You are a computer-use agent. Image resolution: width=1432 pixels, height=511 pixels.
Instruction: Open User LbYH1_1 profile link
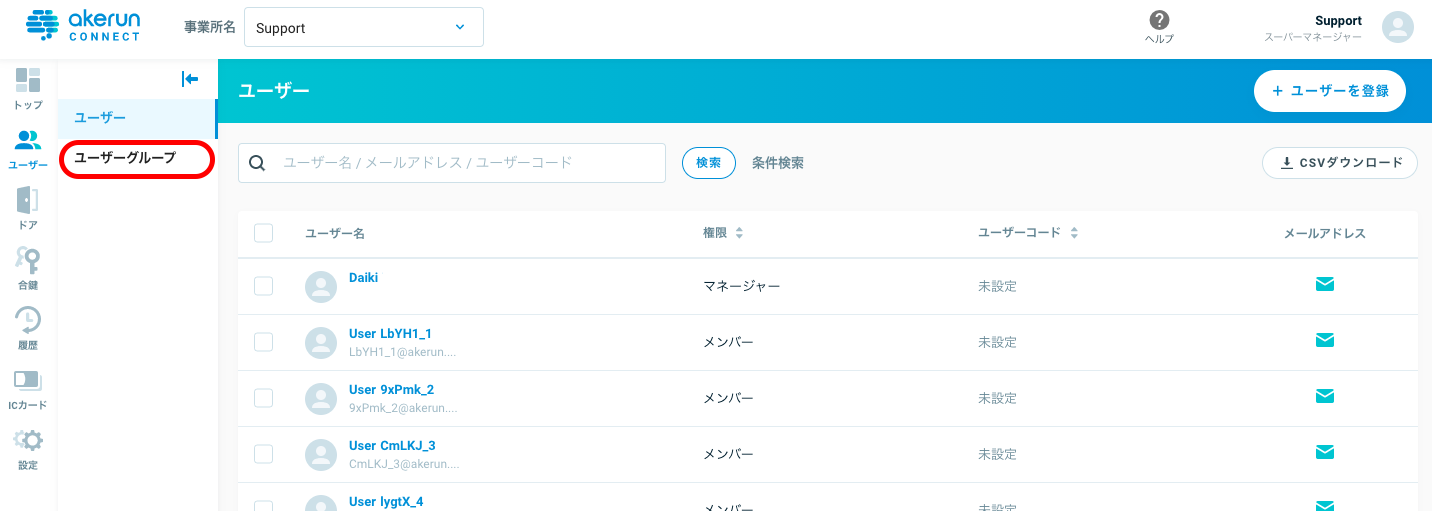(391, 333)
